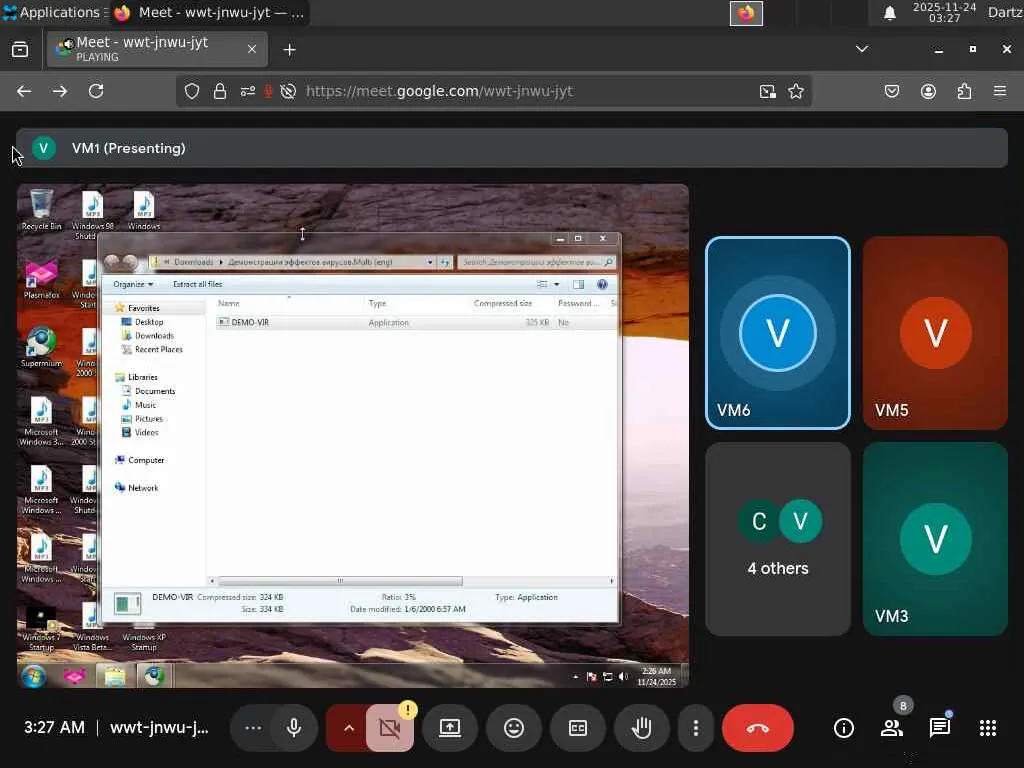
Task: Open the site permissions icon in address bar
Action: (248, 91)
